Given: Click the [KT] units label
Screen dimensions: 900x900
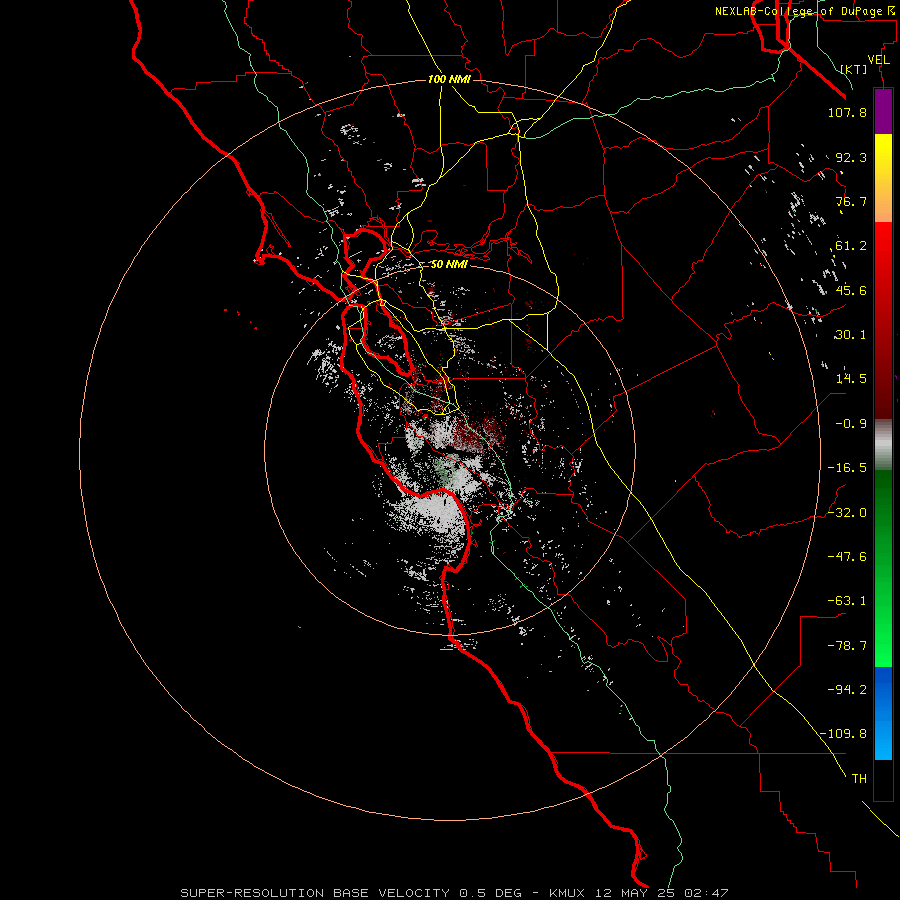Looking at the screenshot, I should pos(854,69).
